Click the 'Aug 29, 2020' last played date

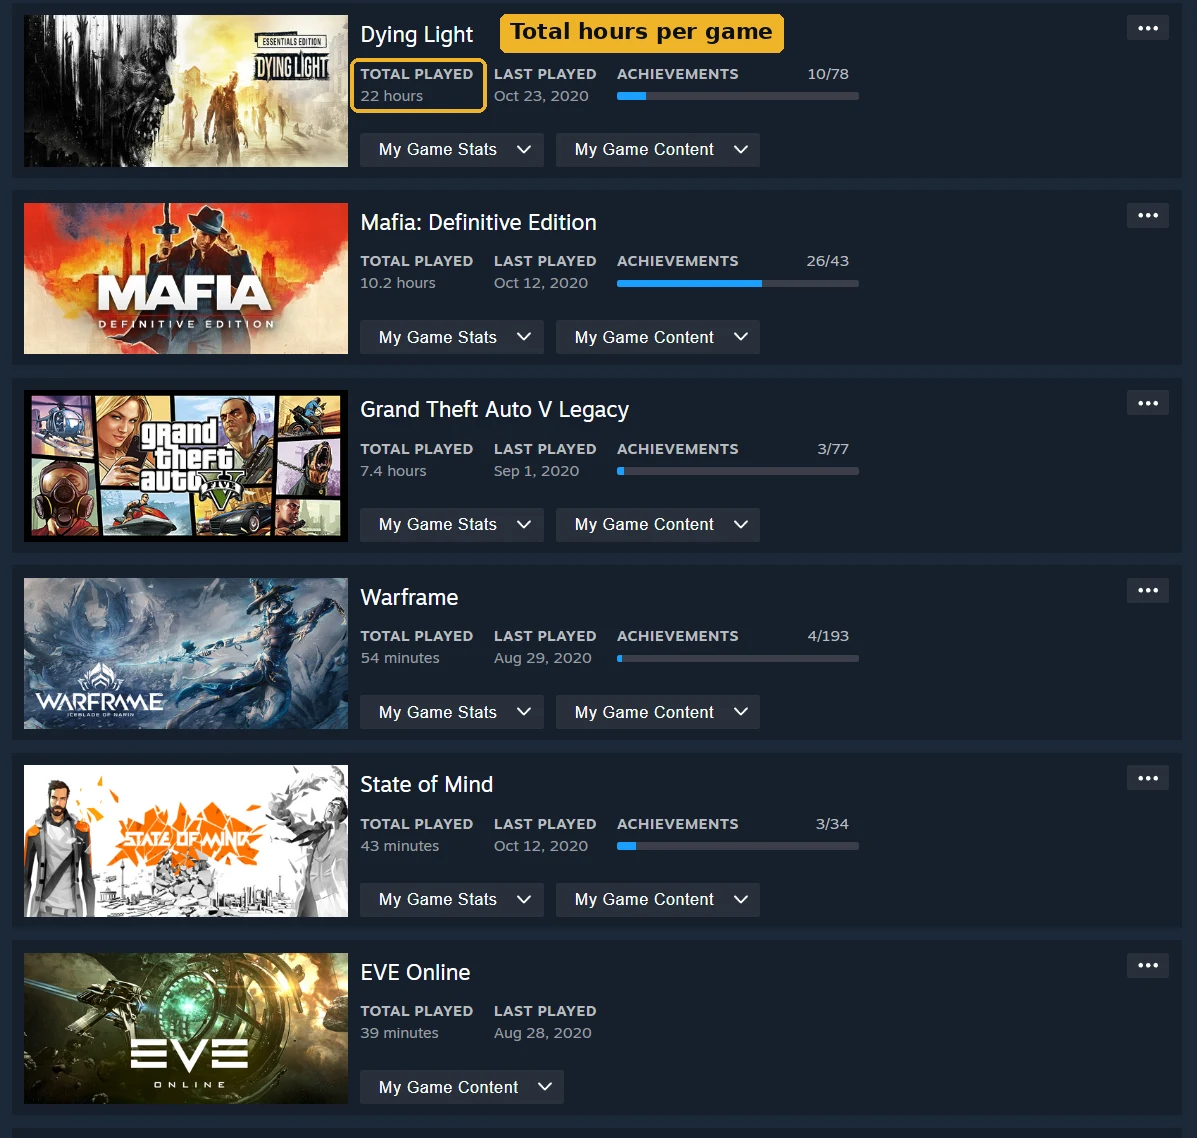pos(543,658)
